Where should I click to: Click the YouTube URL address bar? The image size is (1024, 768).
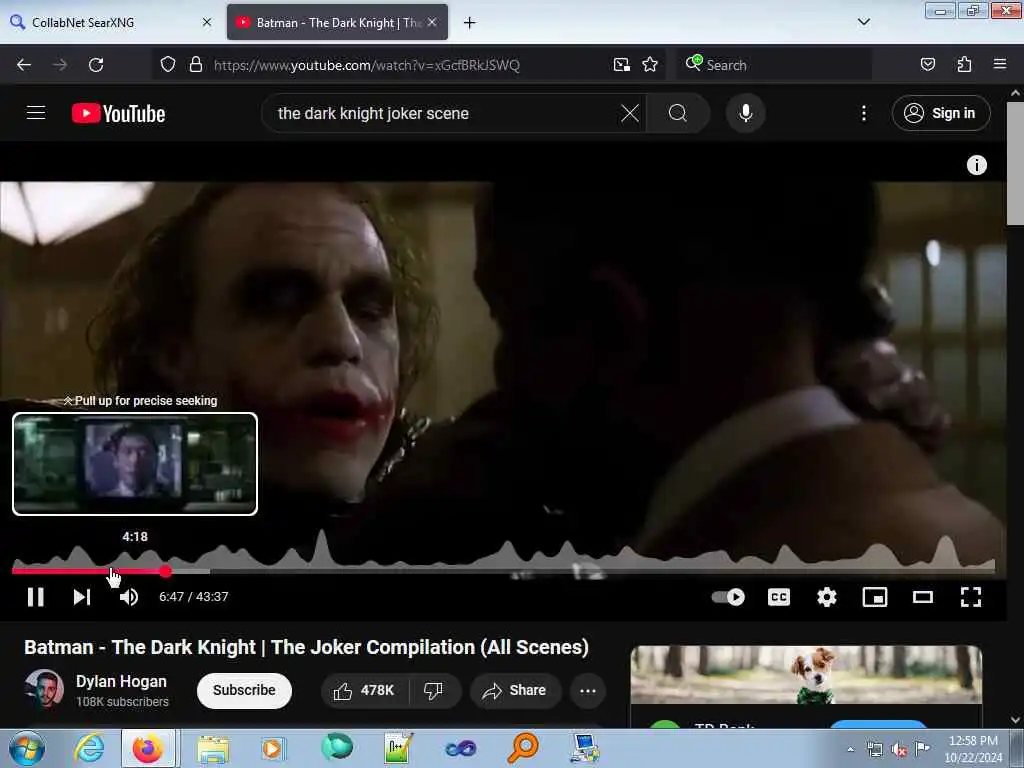[367, 65]
